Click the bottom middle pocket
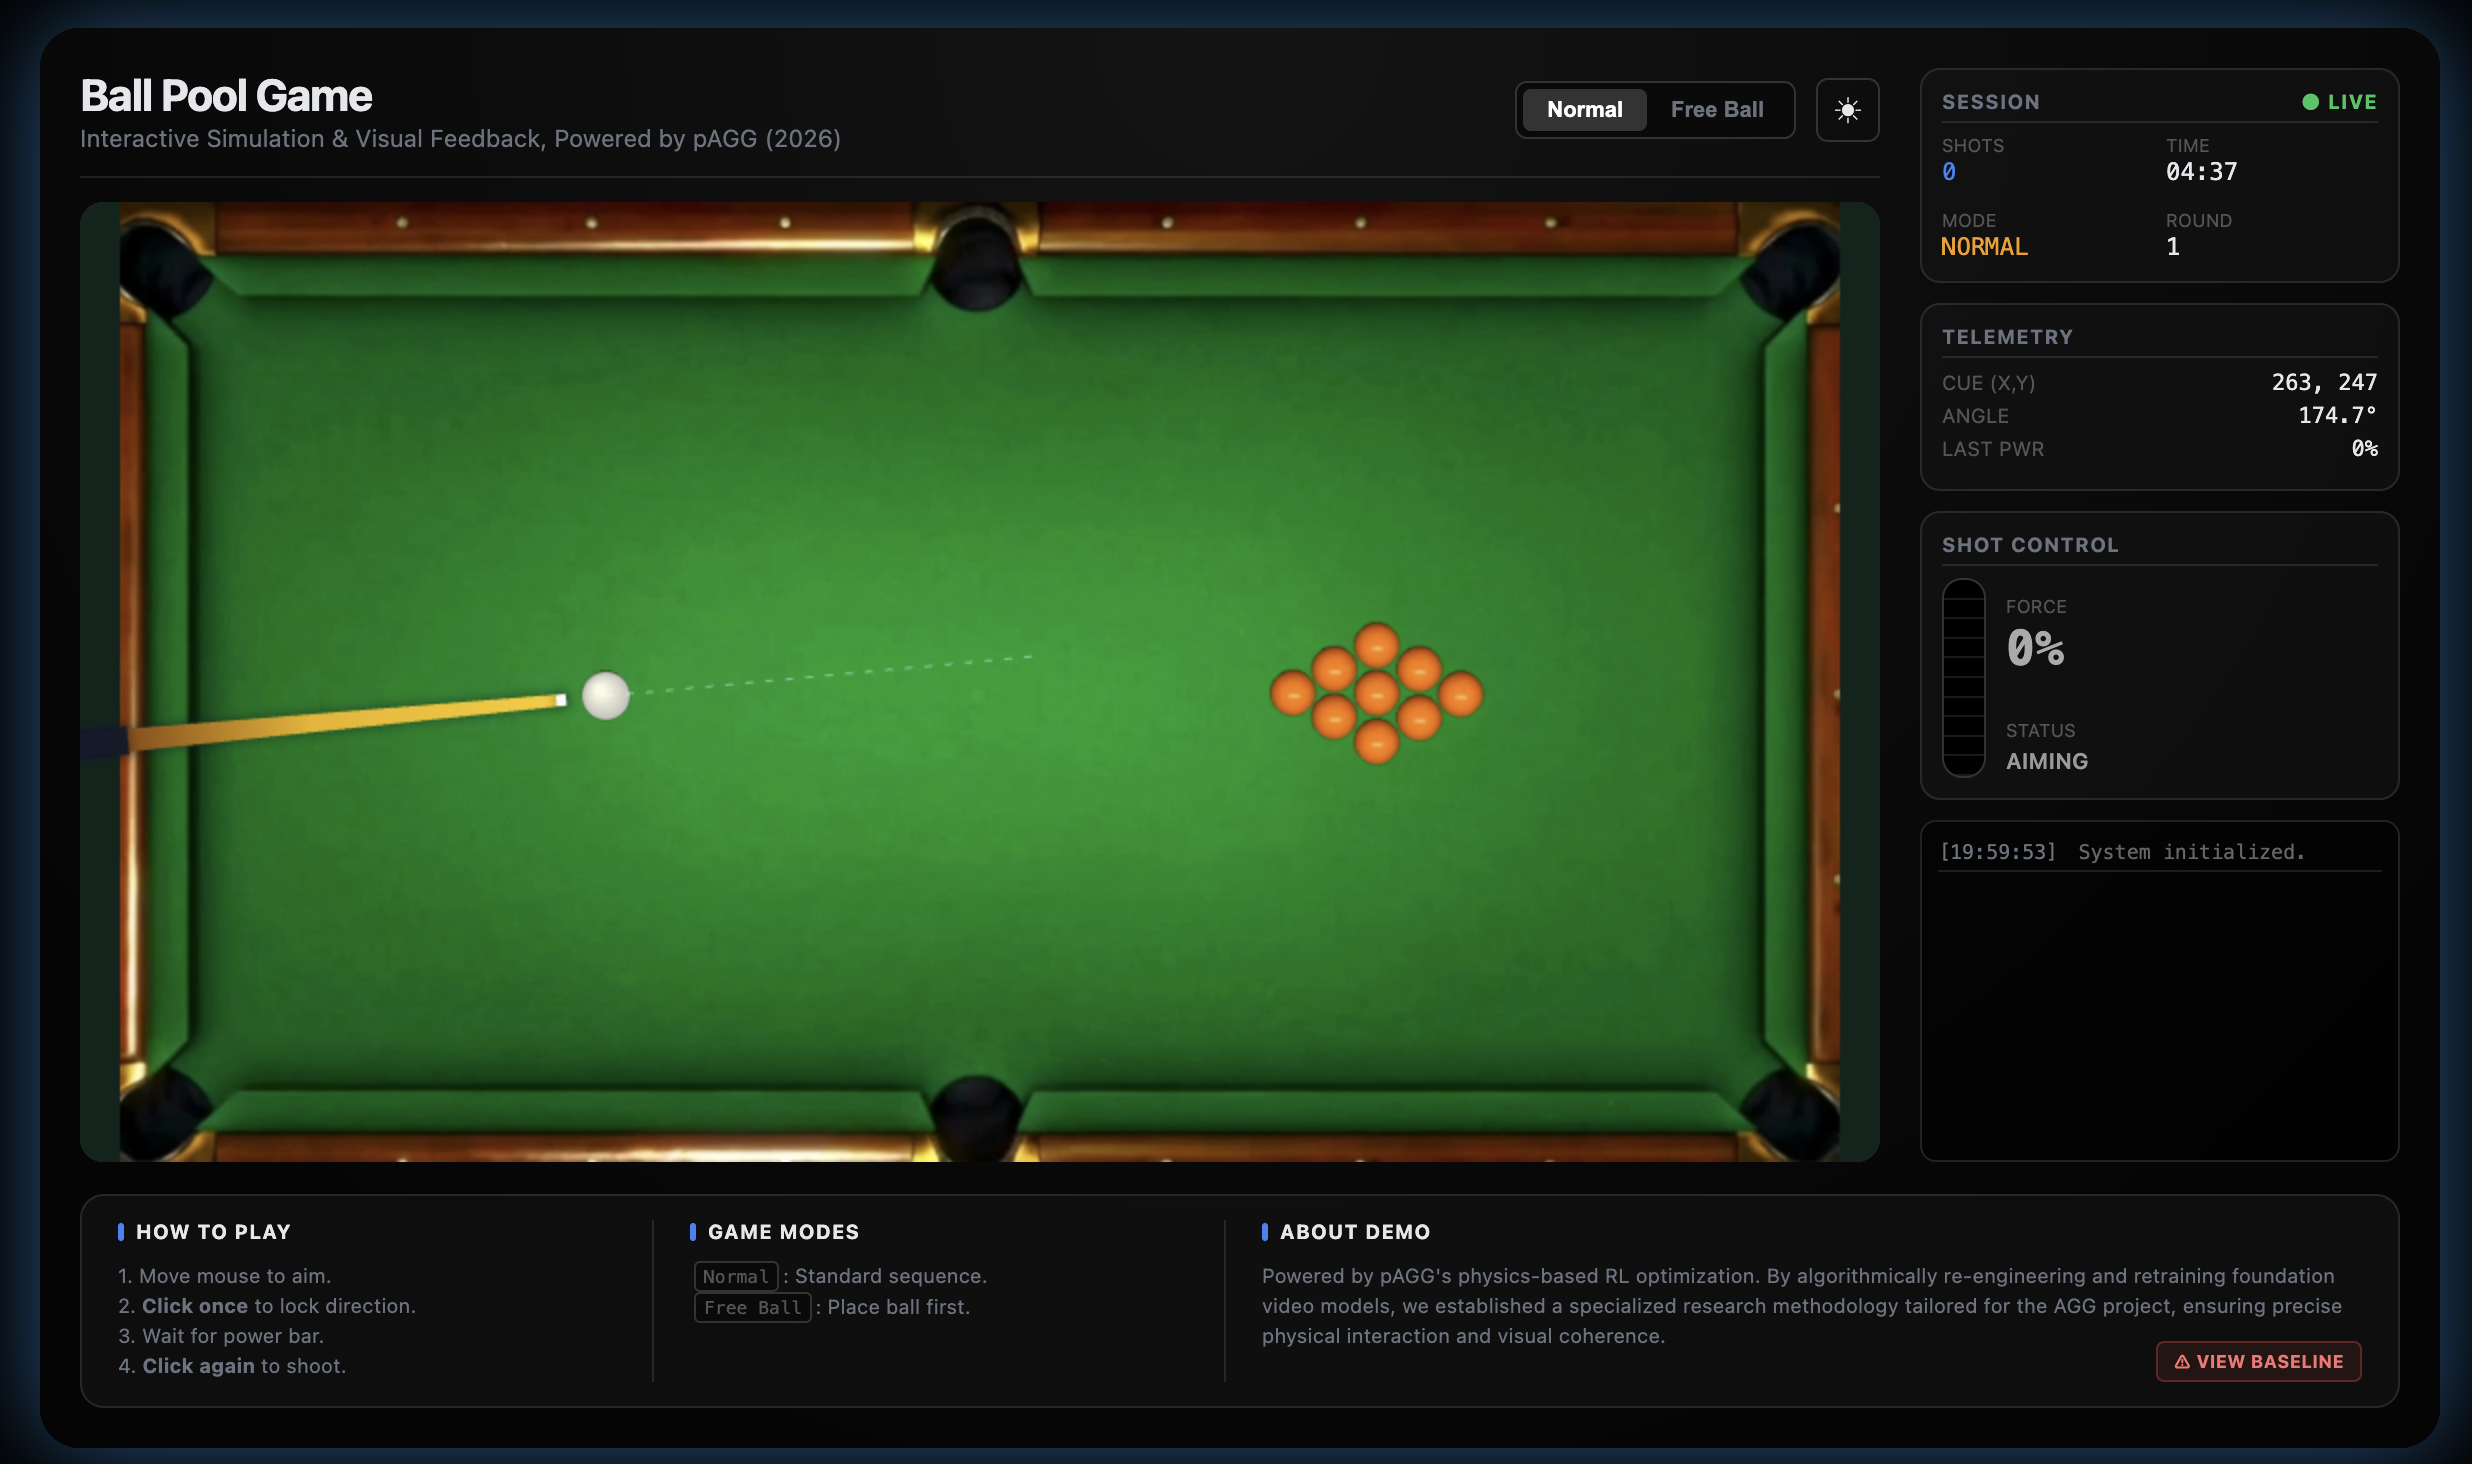The height and width of the screenshot is (1464, 2472). click(x=977, y=1118)
